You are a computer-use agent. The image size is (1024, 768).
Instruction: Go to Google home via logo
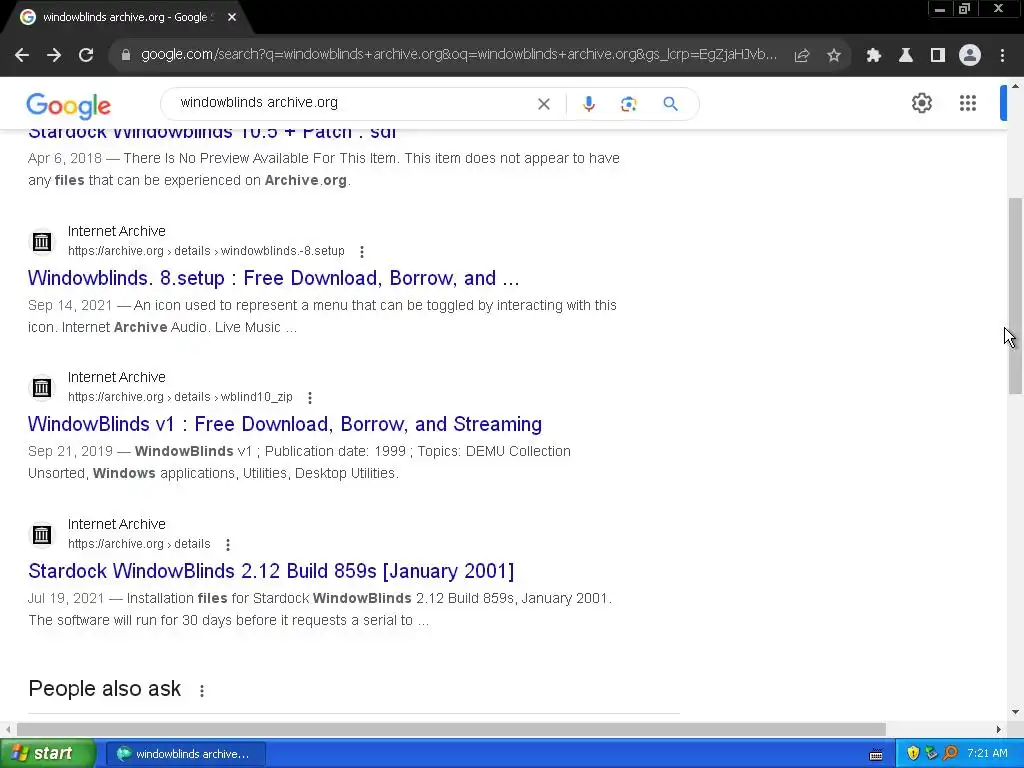69,106
